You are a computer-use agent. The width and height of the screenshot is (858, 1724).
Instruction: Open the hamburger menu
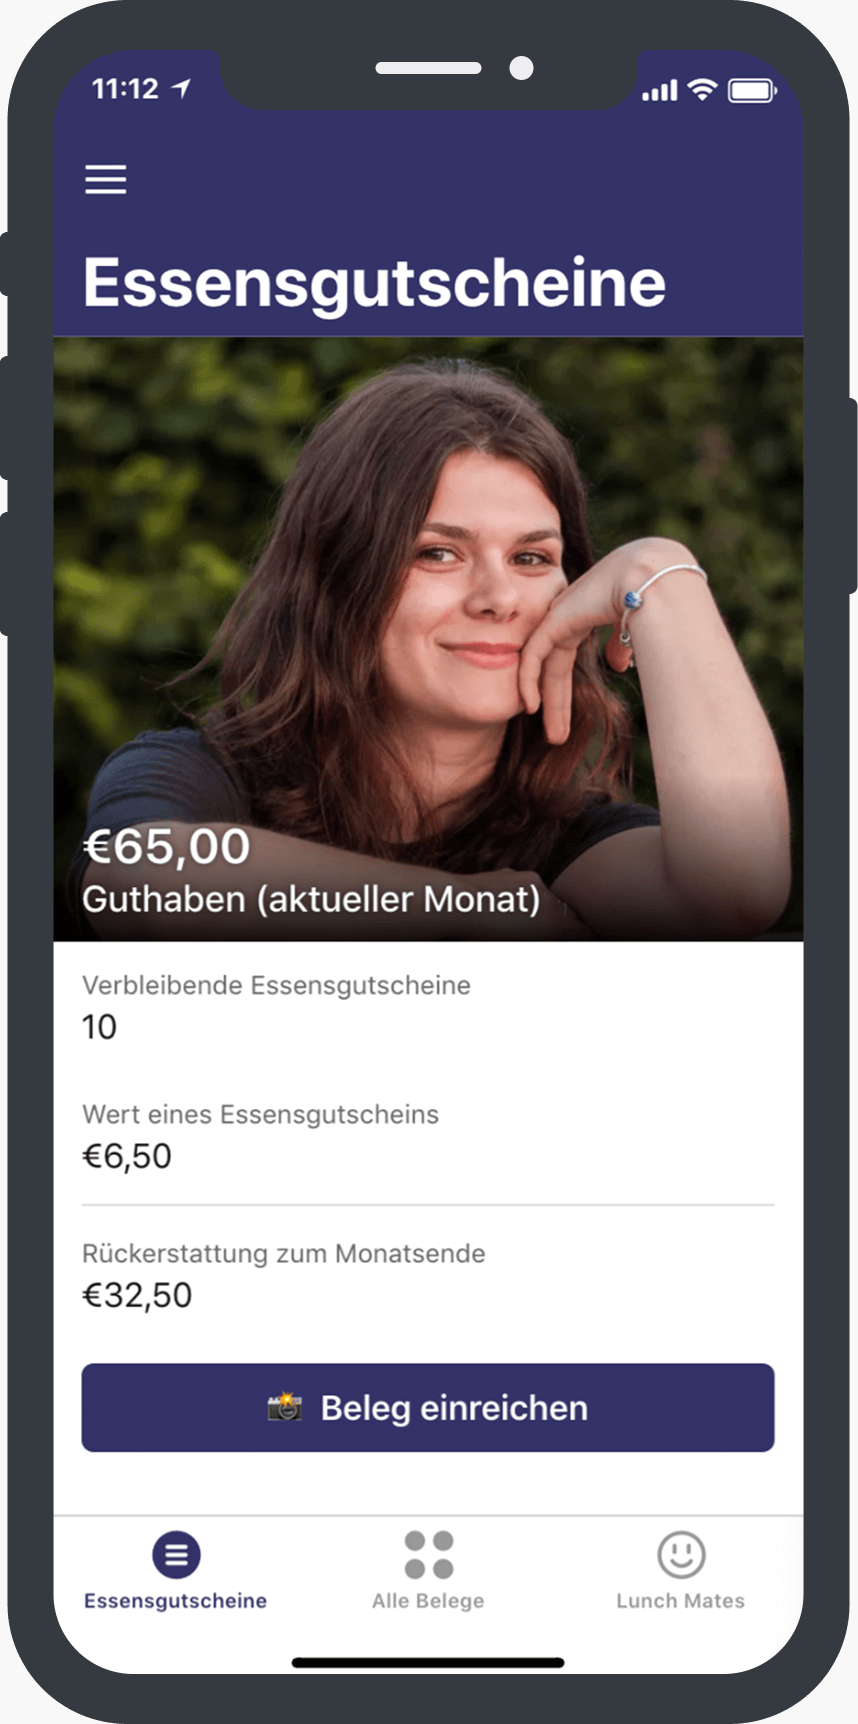click(105, 179)
